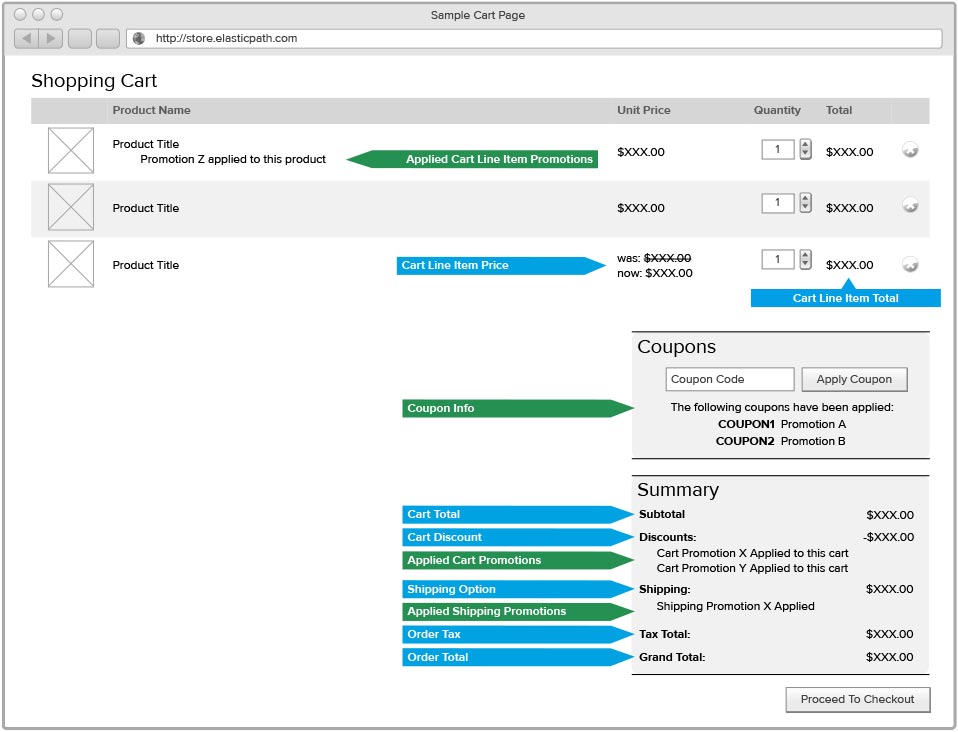Focus the first product's quantity field
Viewport: 958px width, 732px height.
(778, 150)
